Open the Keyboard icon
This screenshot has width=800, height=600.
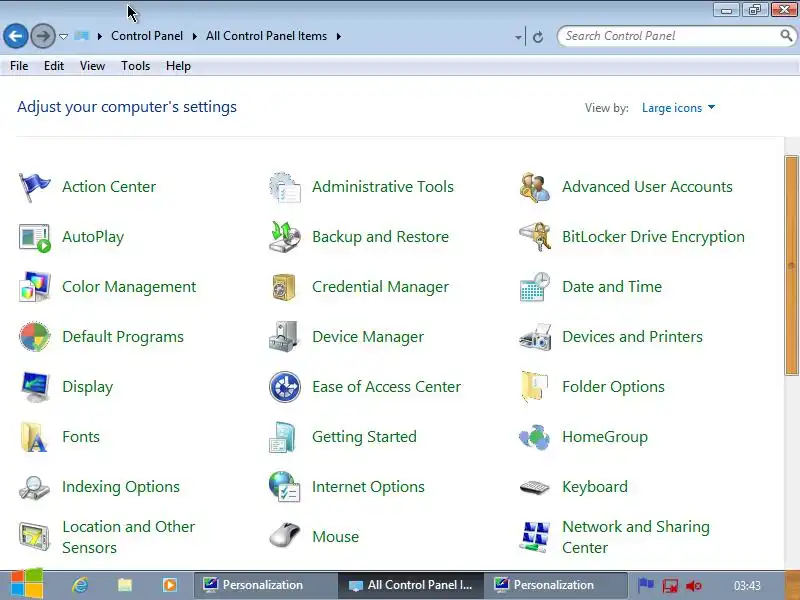point(535,488)
